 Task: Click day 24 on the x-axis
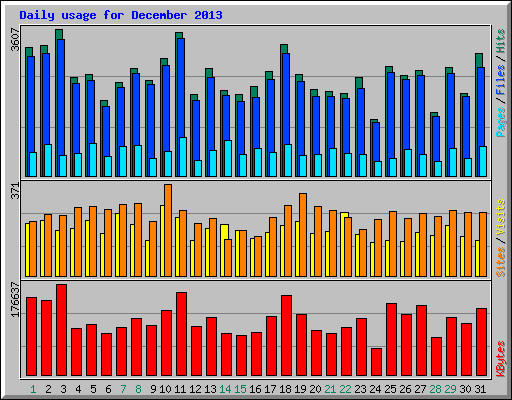375,389
